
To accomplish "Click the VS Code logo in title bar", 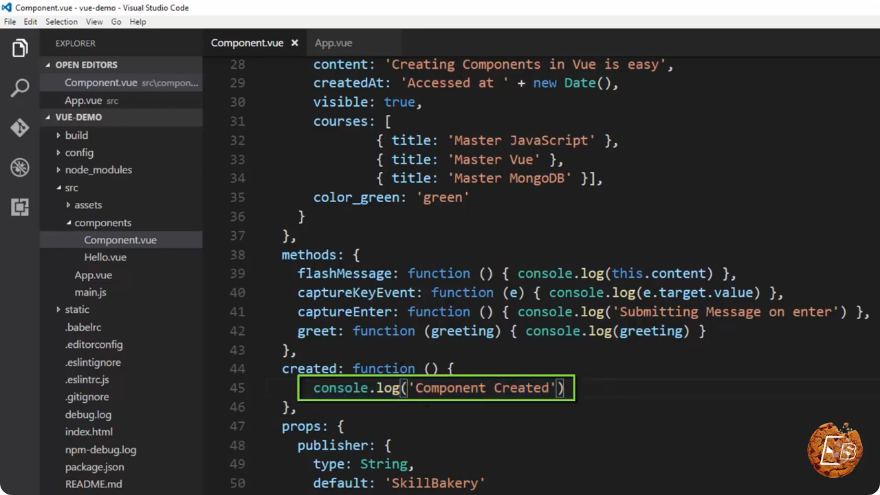I will (x=7, y=7).
